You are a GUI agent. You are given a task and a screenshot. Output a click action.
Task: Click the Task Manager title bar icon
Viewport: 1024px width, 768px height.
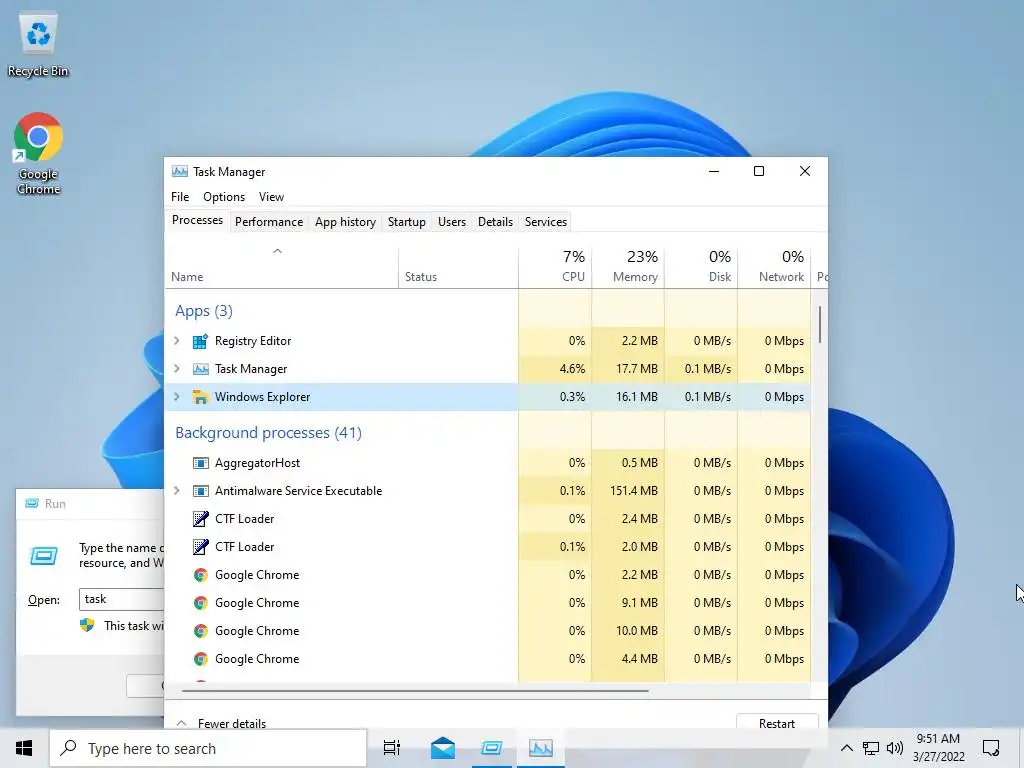(x=180, y=172)
